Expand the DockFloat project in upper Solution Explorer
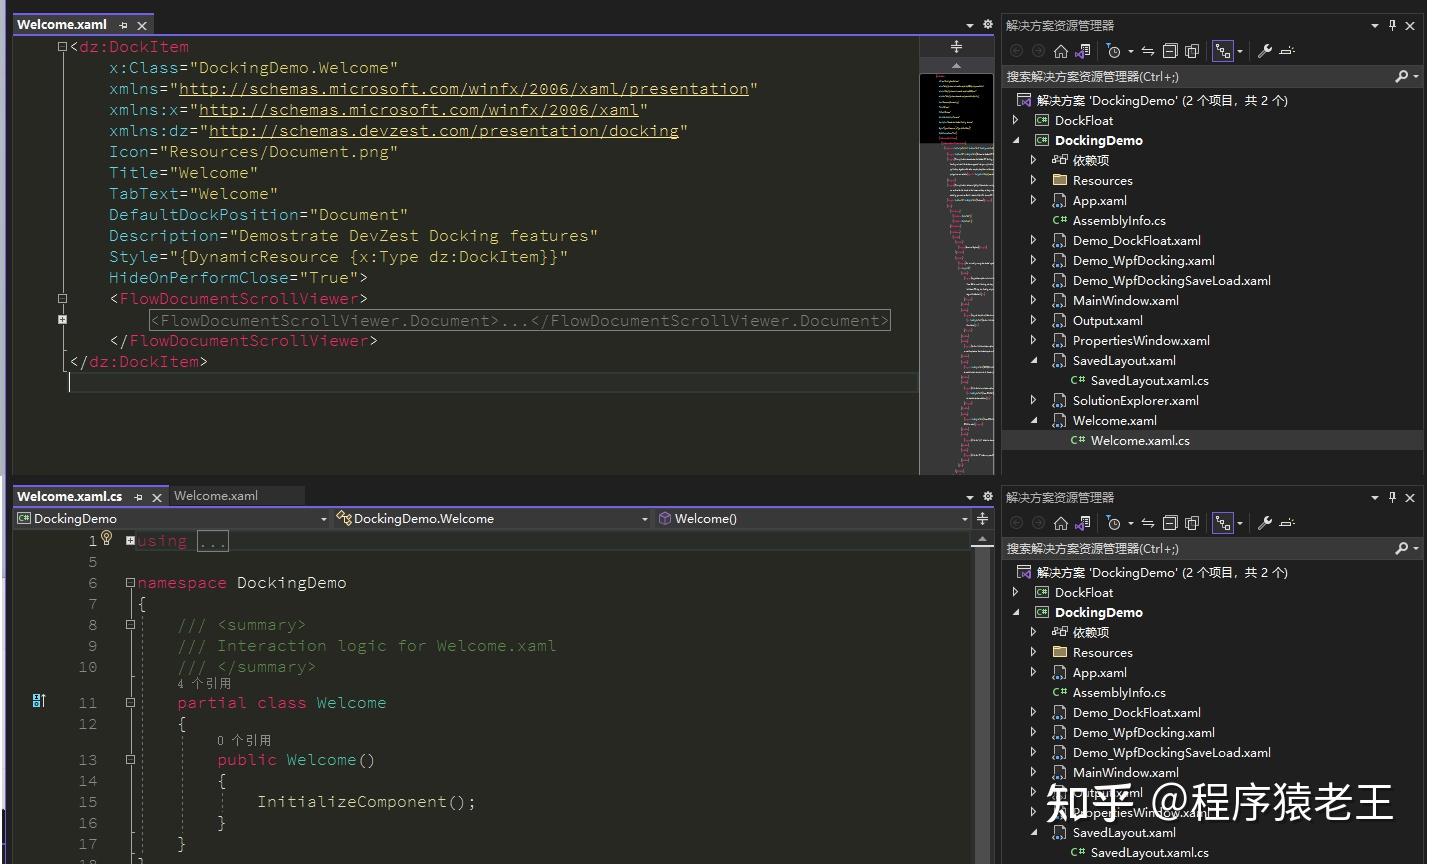The image size is (1433, 864). pyautogui.click(x=1016, y=120)
